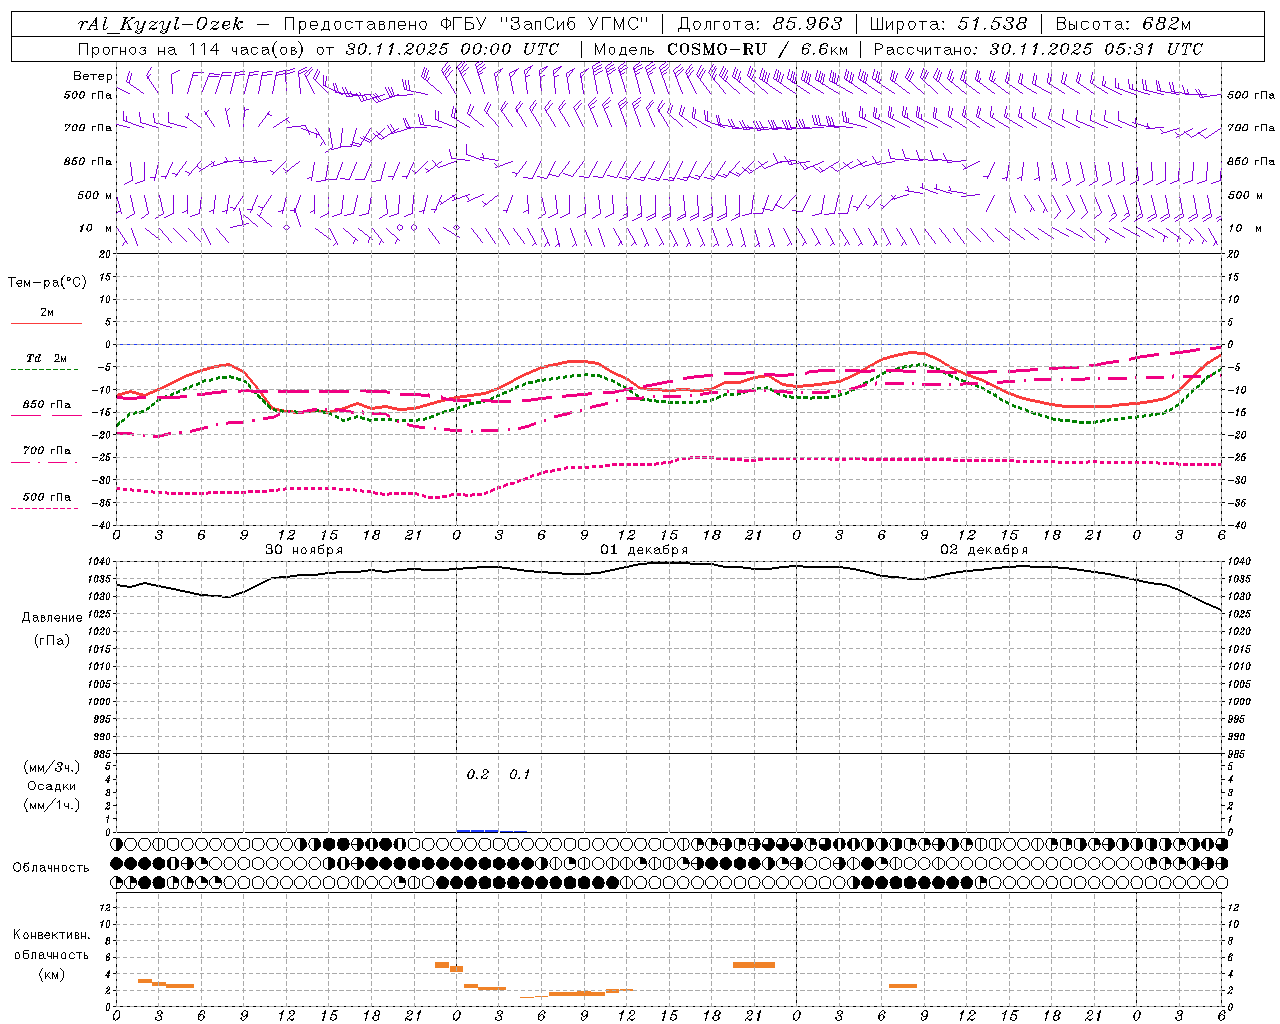Click the 500 гПа legend entry in the temperature panel
The width and height of the screenshot is (1280, 1024).
(x=46, y=497)
